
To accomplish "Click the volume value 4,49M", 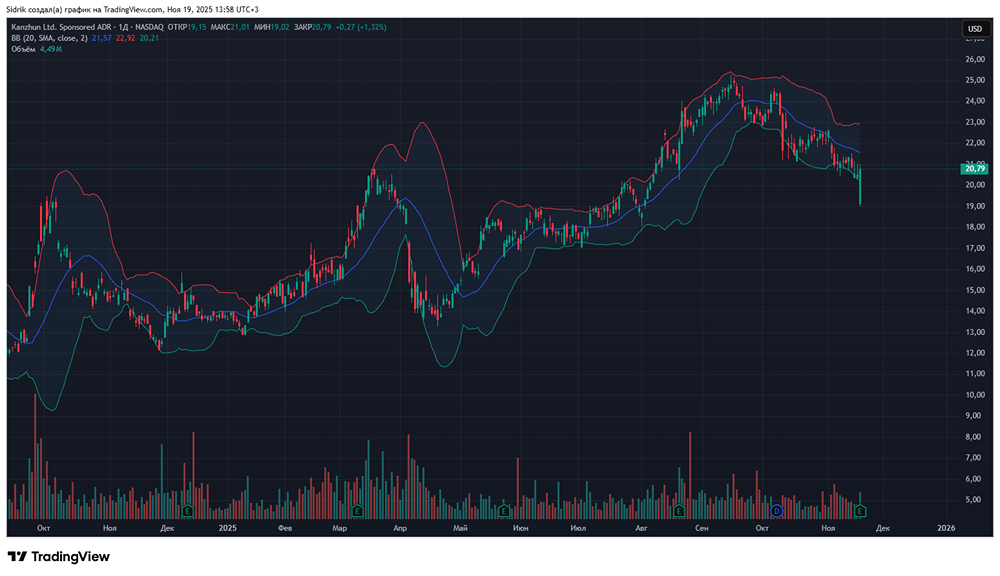I will pyautogui.click(x=50, y=48).
